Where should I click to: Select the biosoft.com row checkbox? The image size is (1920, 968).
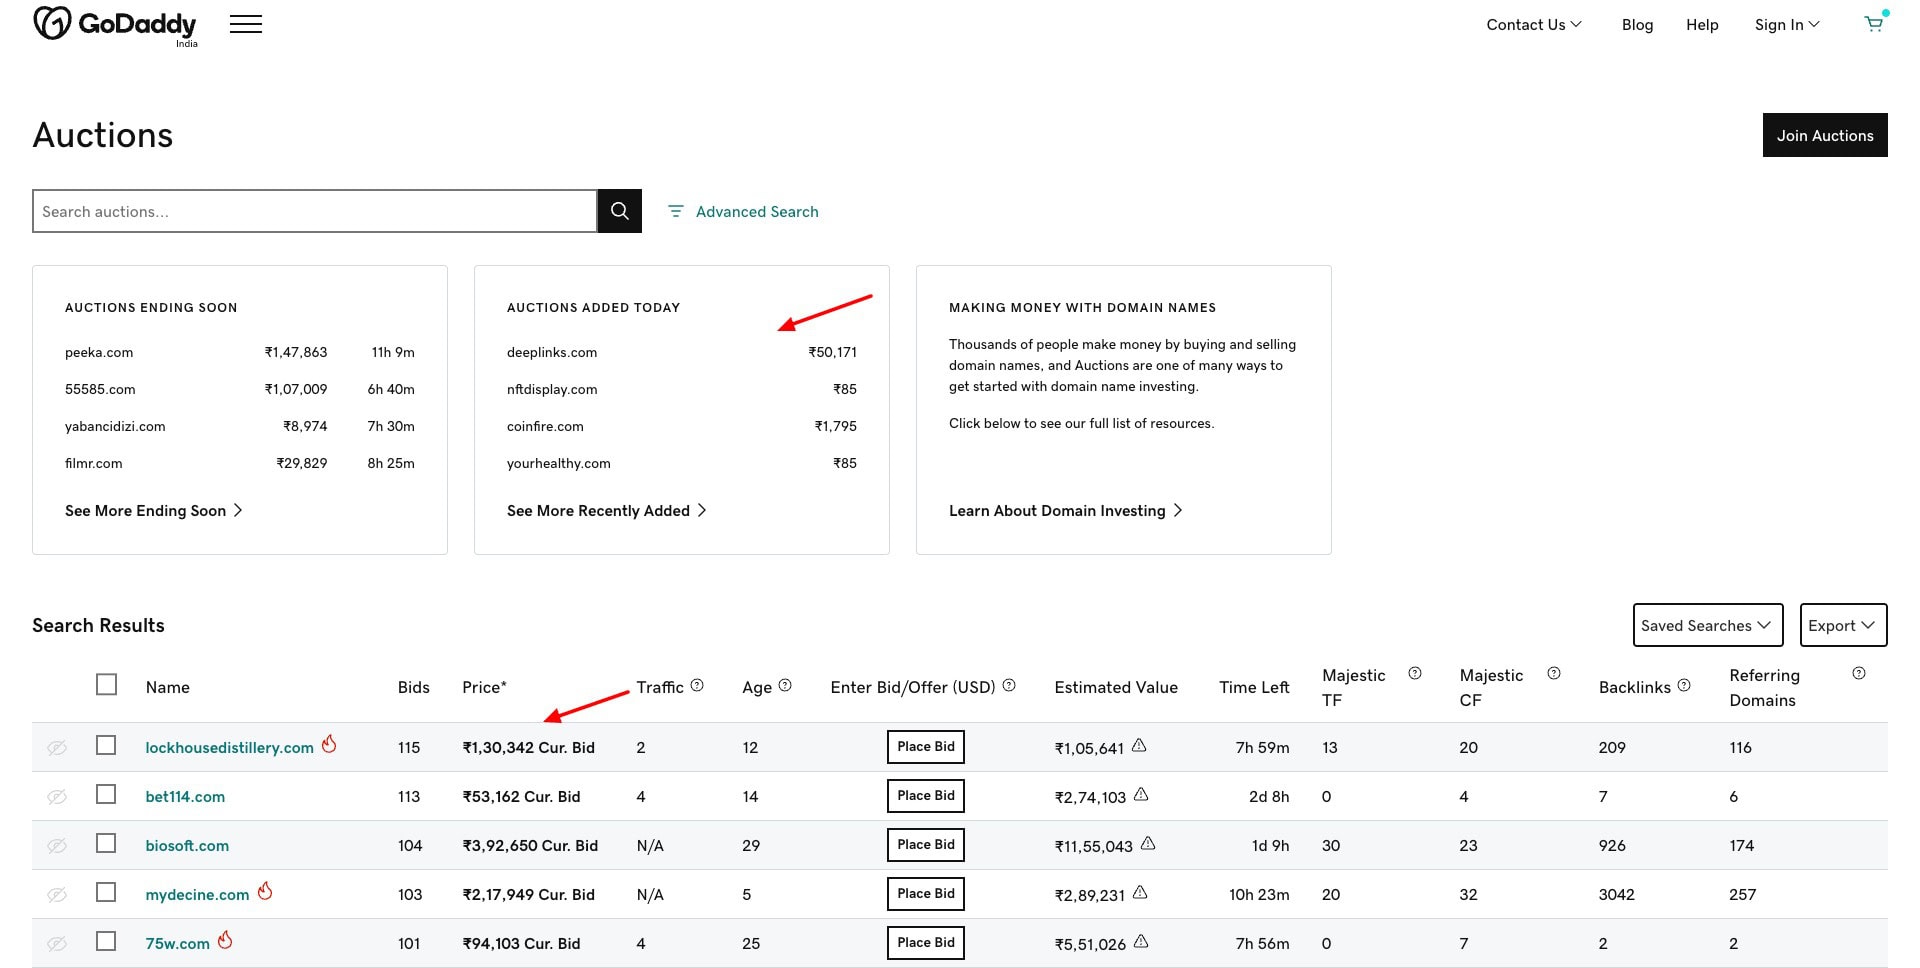point(106,844)
